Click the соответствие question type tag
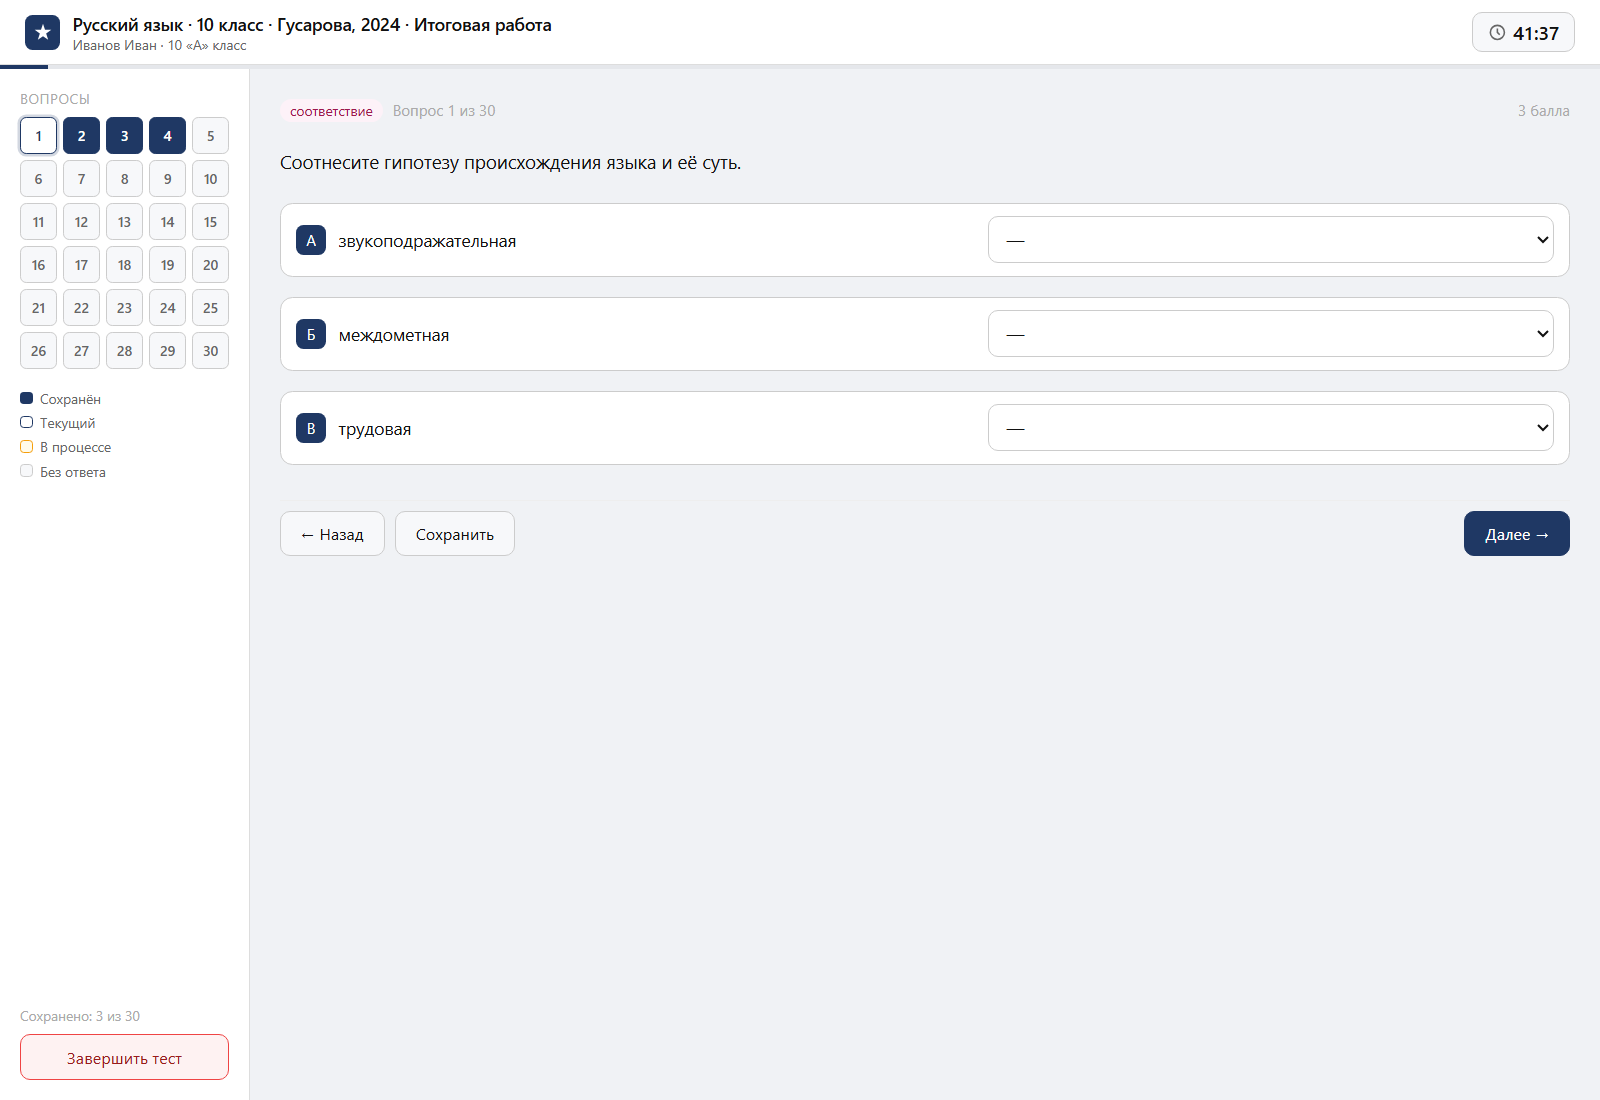Image resolution: width=1600 pixels, height=1100 pixels. coord(331,111)
